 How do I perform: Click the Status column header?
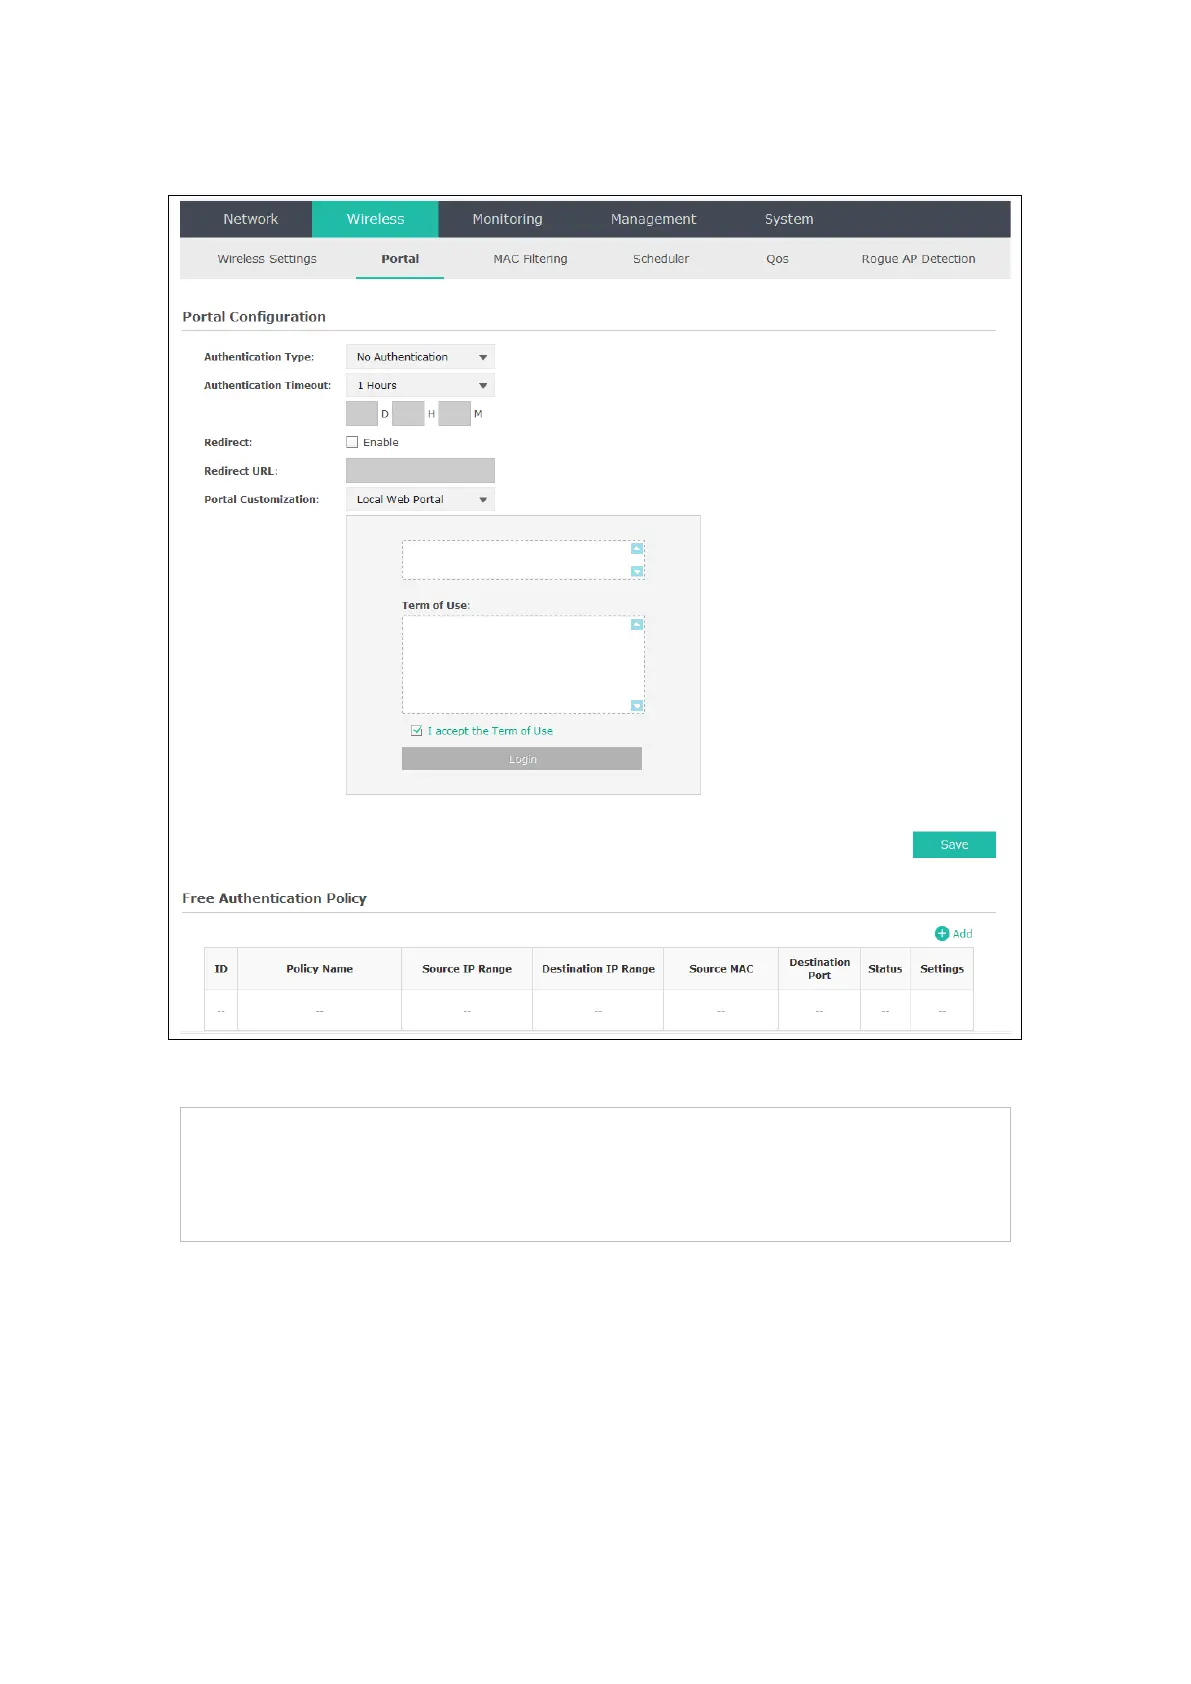pos(885,969)
